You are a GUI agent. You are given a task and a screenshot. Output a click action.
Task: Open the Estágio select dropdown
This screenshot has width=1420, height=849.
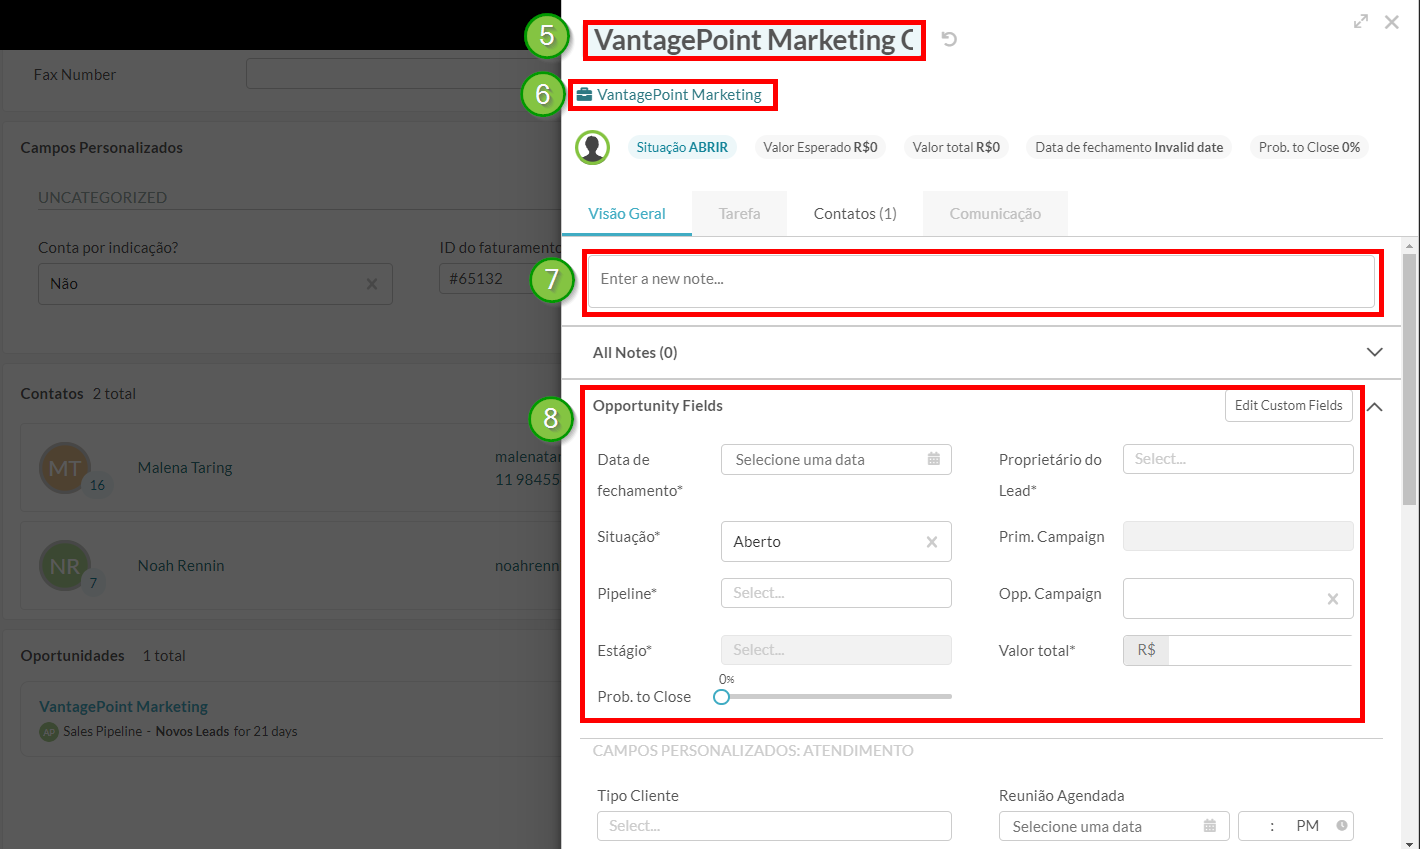[836, 650]
